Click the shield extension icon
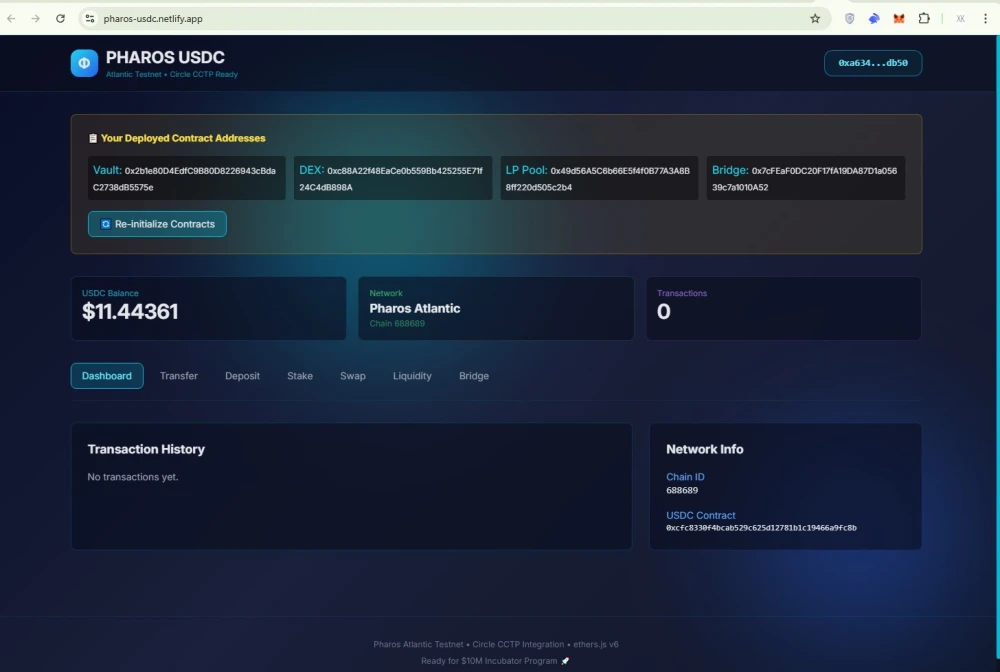Image resolution: width=1000 pixels, height=672 pixels. tap(850, 19)
